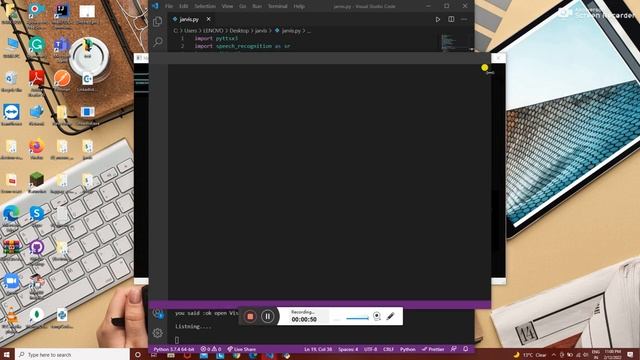
Task: Click the Ln 19, Col 38 status entry
Action: [318, 349]
